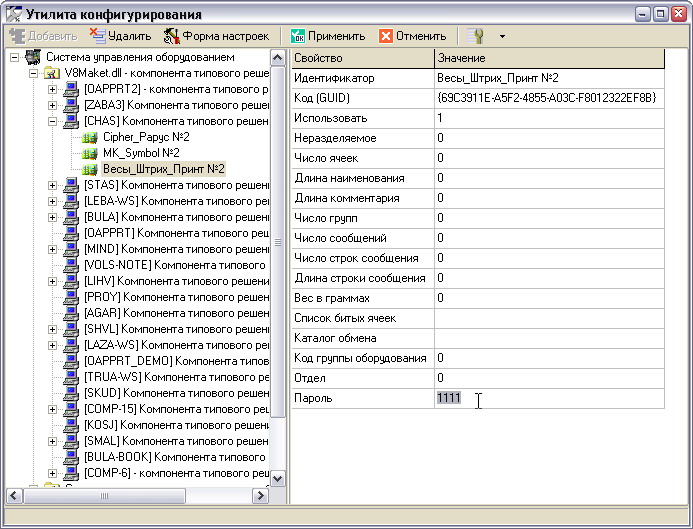Click the Отменить (Cancel) toolbar icon
Viewport: 693px width, 529px height.
(386, 36)
